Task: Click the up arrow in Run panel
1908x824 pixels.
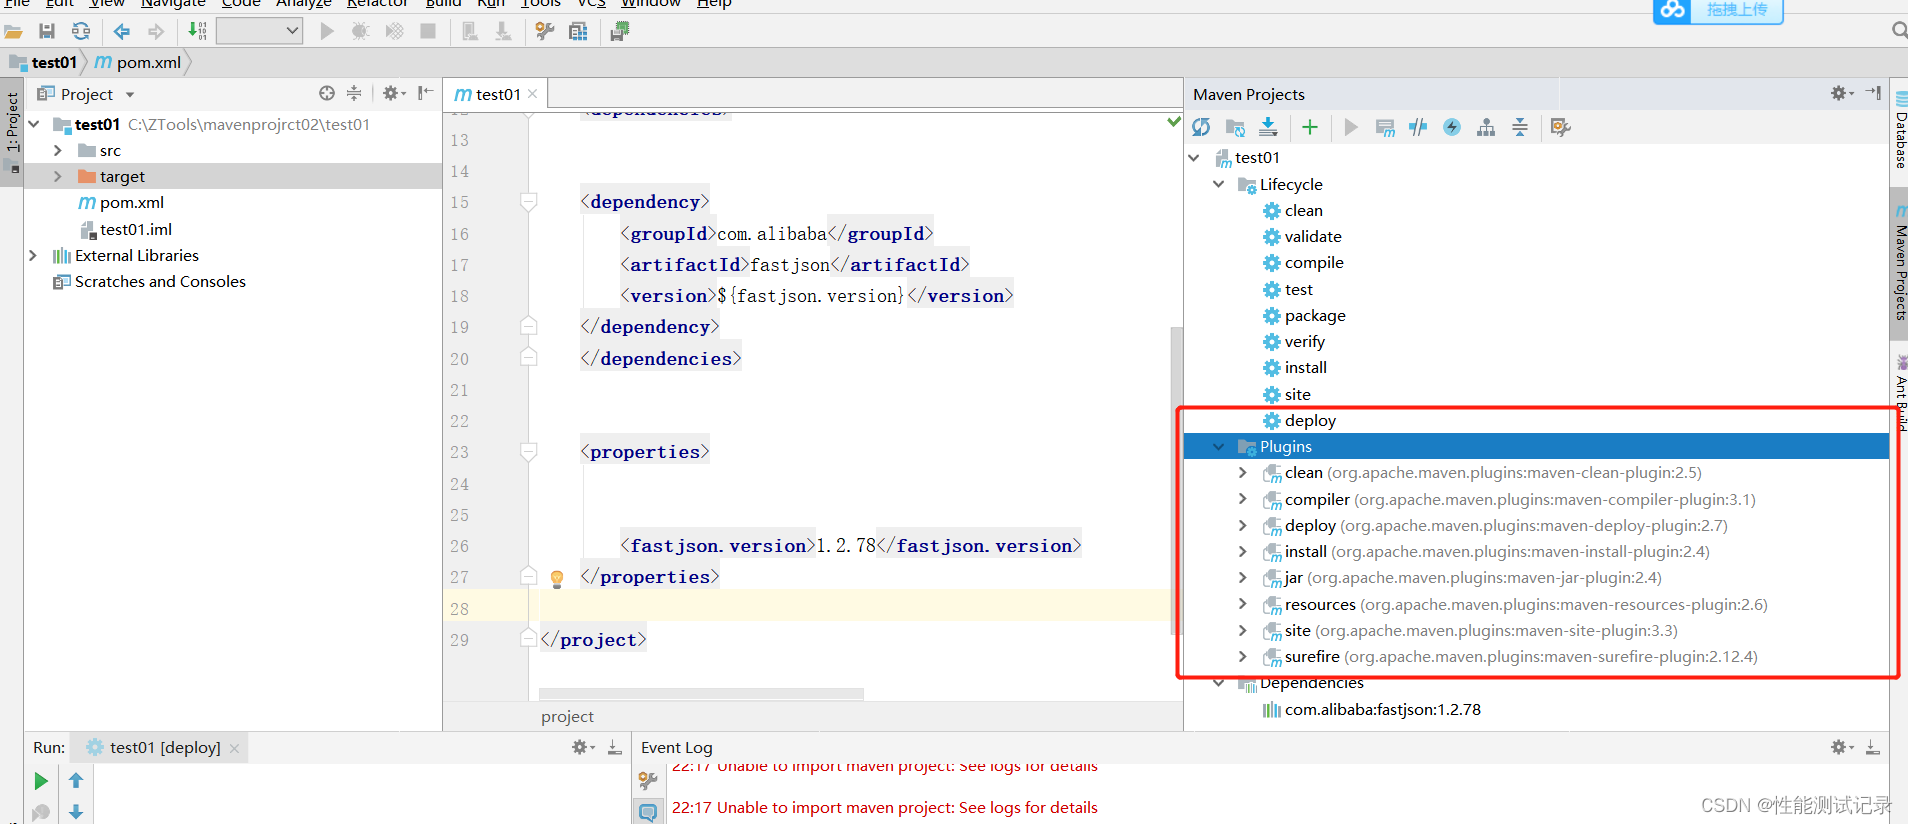Action: pyautogui.click(x=76, y=781)
